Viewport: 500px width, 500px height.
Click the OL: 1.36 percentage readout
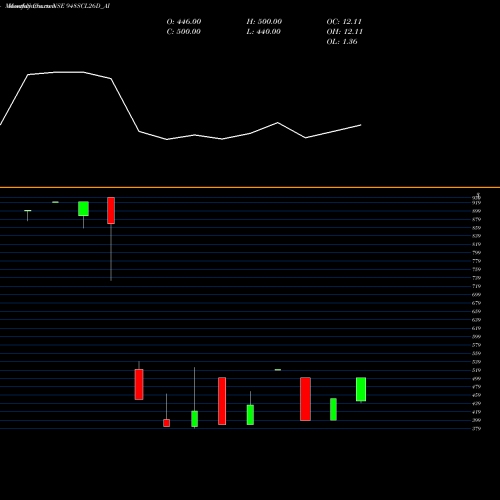pyautogui.click(x=342, y=42)
